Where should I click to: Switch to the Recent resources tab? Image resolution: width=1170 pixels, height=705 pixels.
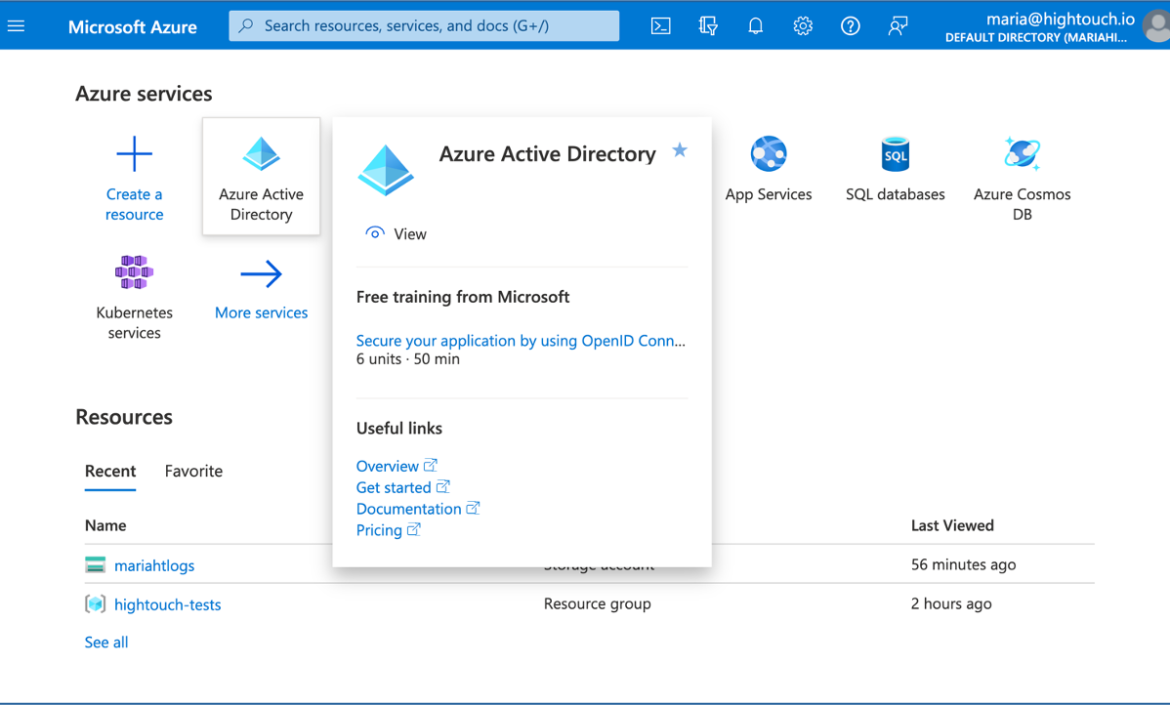tap(110, 471)
